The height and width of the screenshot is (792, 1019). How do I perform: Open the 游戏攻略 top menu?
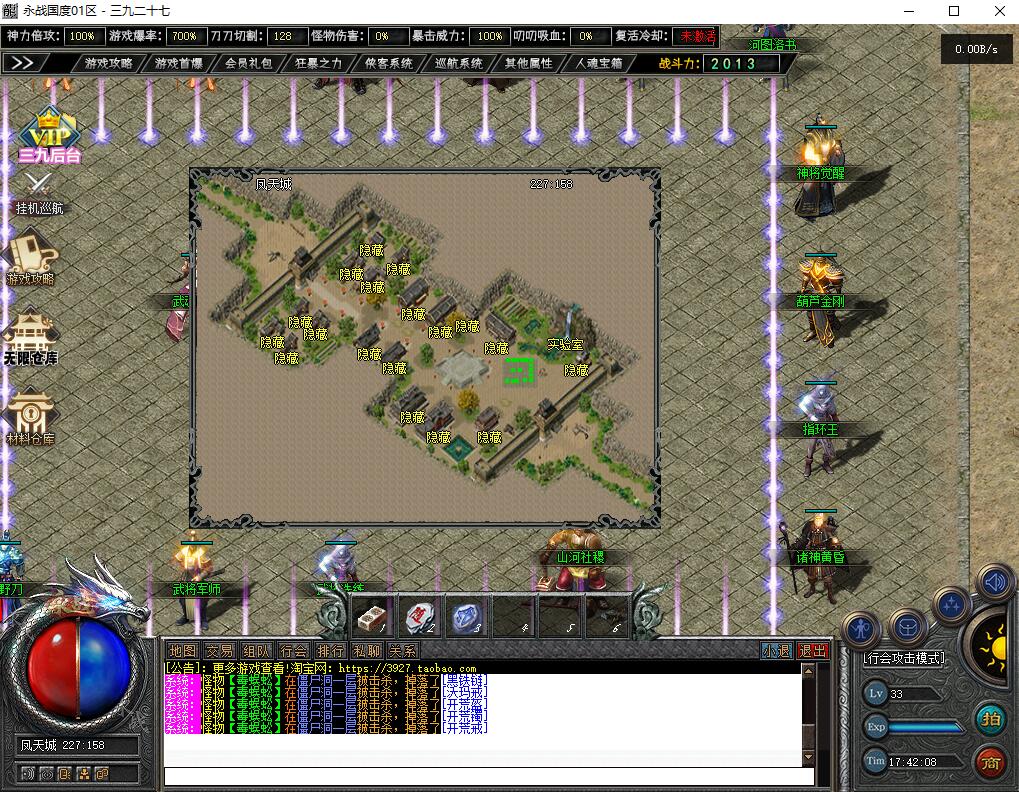(x=109, y=63)
